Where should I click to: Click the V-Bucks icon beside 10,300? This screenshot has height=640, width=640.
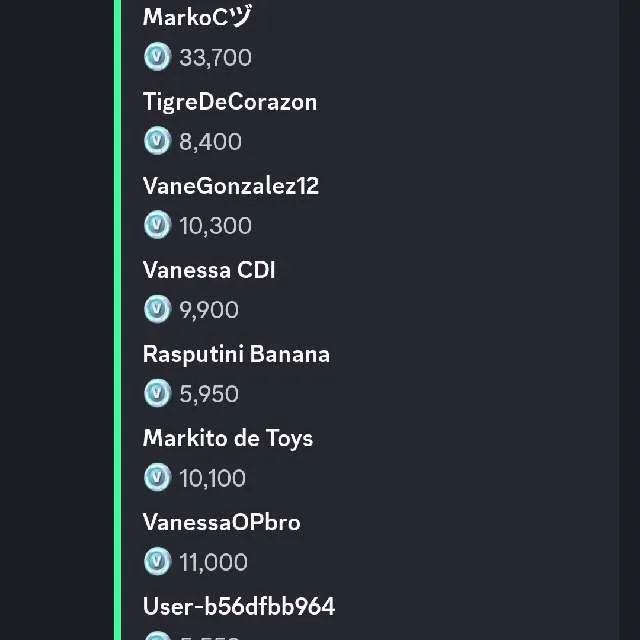click(157, 225)
